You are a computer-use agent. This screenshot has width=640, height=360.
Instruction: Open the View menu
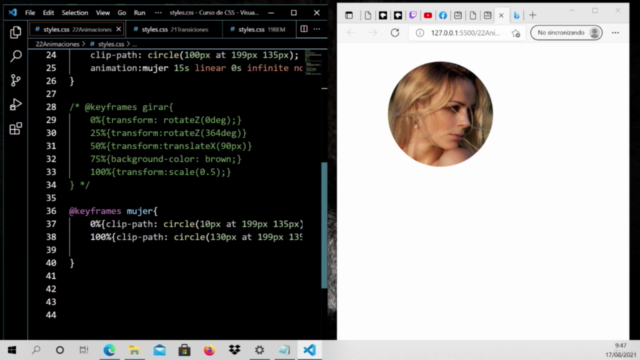tap(103, 13)
